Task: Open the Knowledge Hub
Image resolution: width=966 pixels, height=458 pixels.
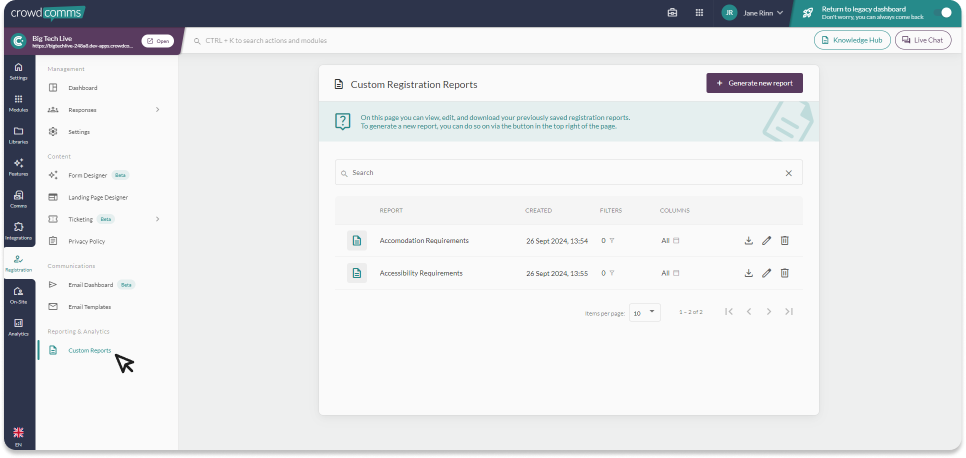Action: point(852,40)
